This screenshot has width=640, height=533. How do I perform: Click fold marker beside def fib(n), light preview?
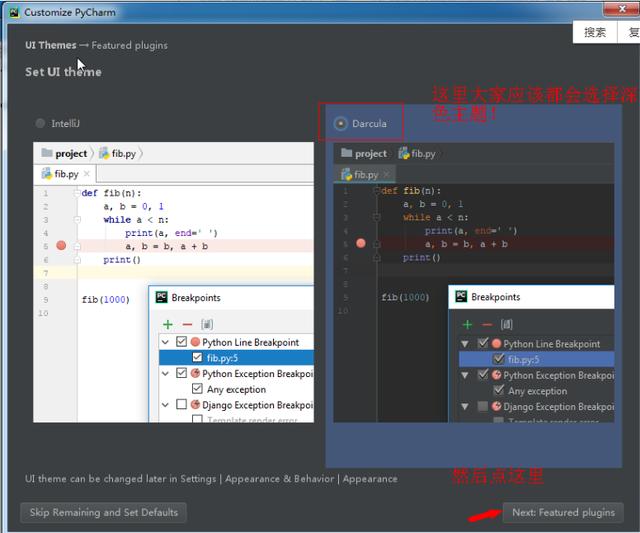77,193
